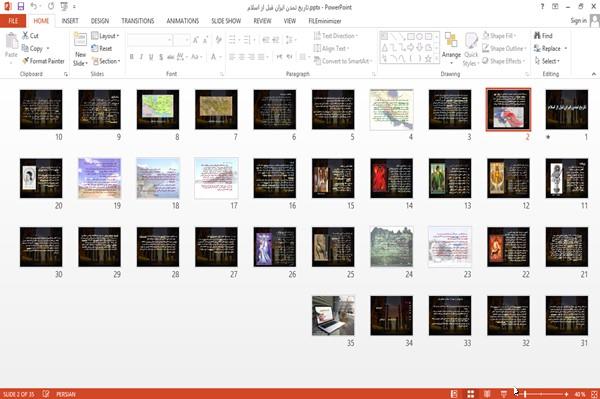Viewport: 600px width, 399px height.
Task: Open PowerPoint Help question mark icon
Action: [x=542, y=7]
